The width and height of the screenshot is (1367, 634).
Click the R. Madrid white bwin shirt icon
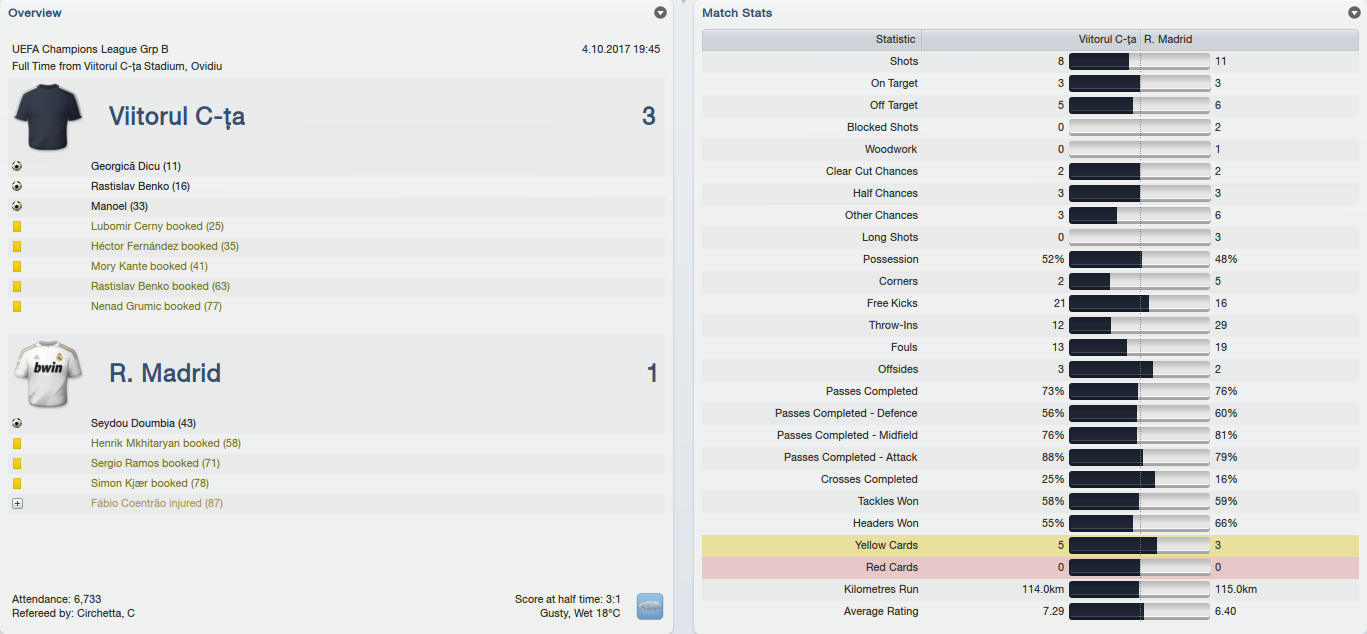(x=48, y=373)
